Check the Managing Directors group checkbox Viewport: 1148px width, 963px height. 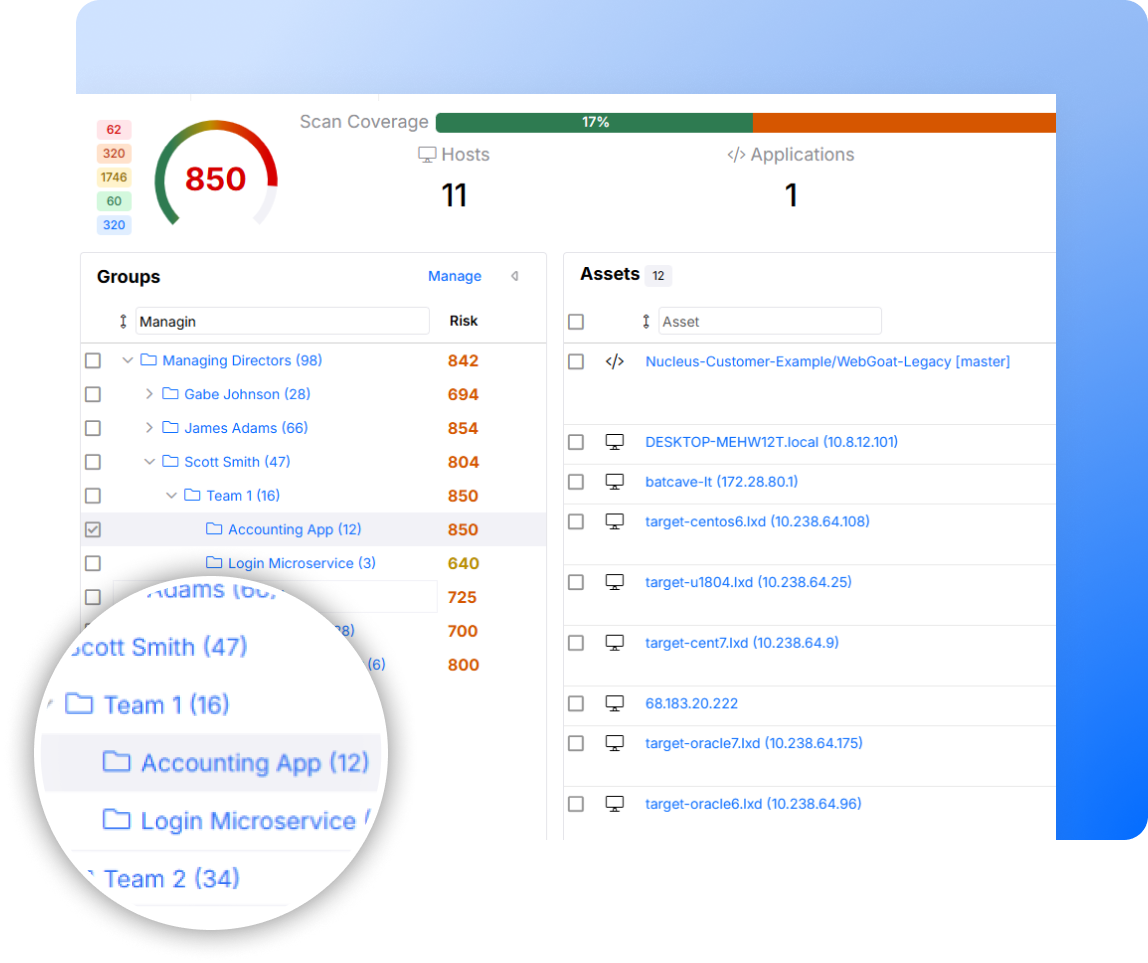pos(93,360)
